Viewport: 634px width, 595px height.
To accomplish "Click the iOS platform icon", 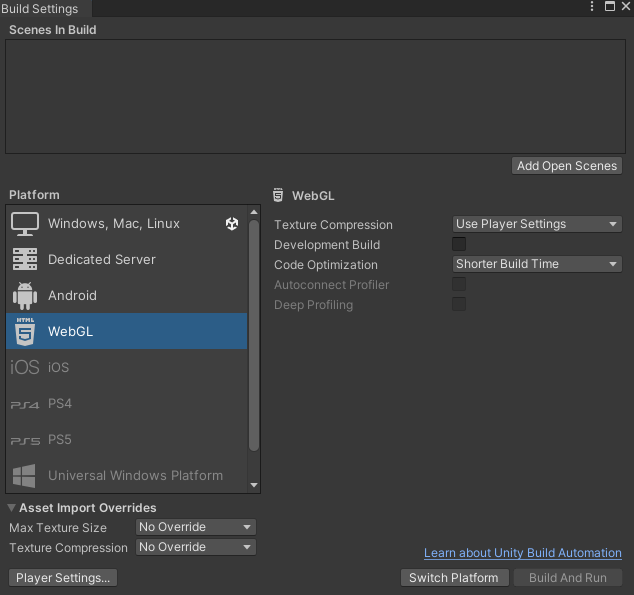I will [x=25, y=368].
